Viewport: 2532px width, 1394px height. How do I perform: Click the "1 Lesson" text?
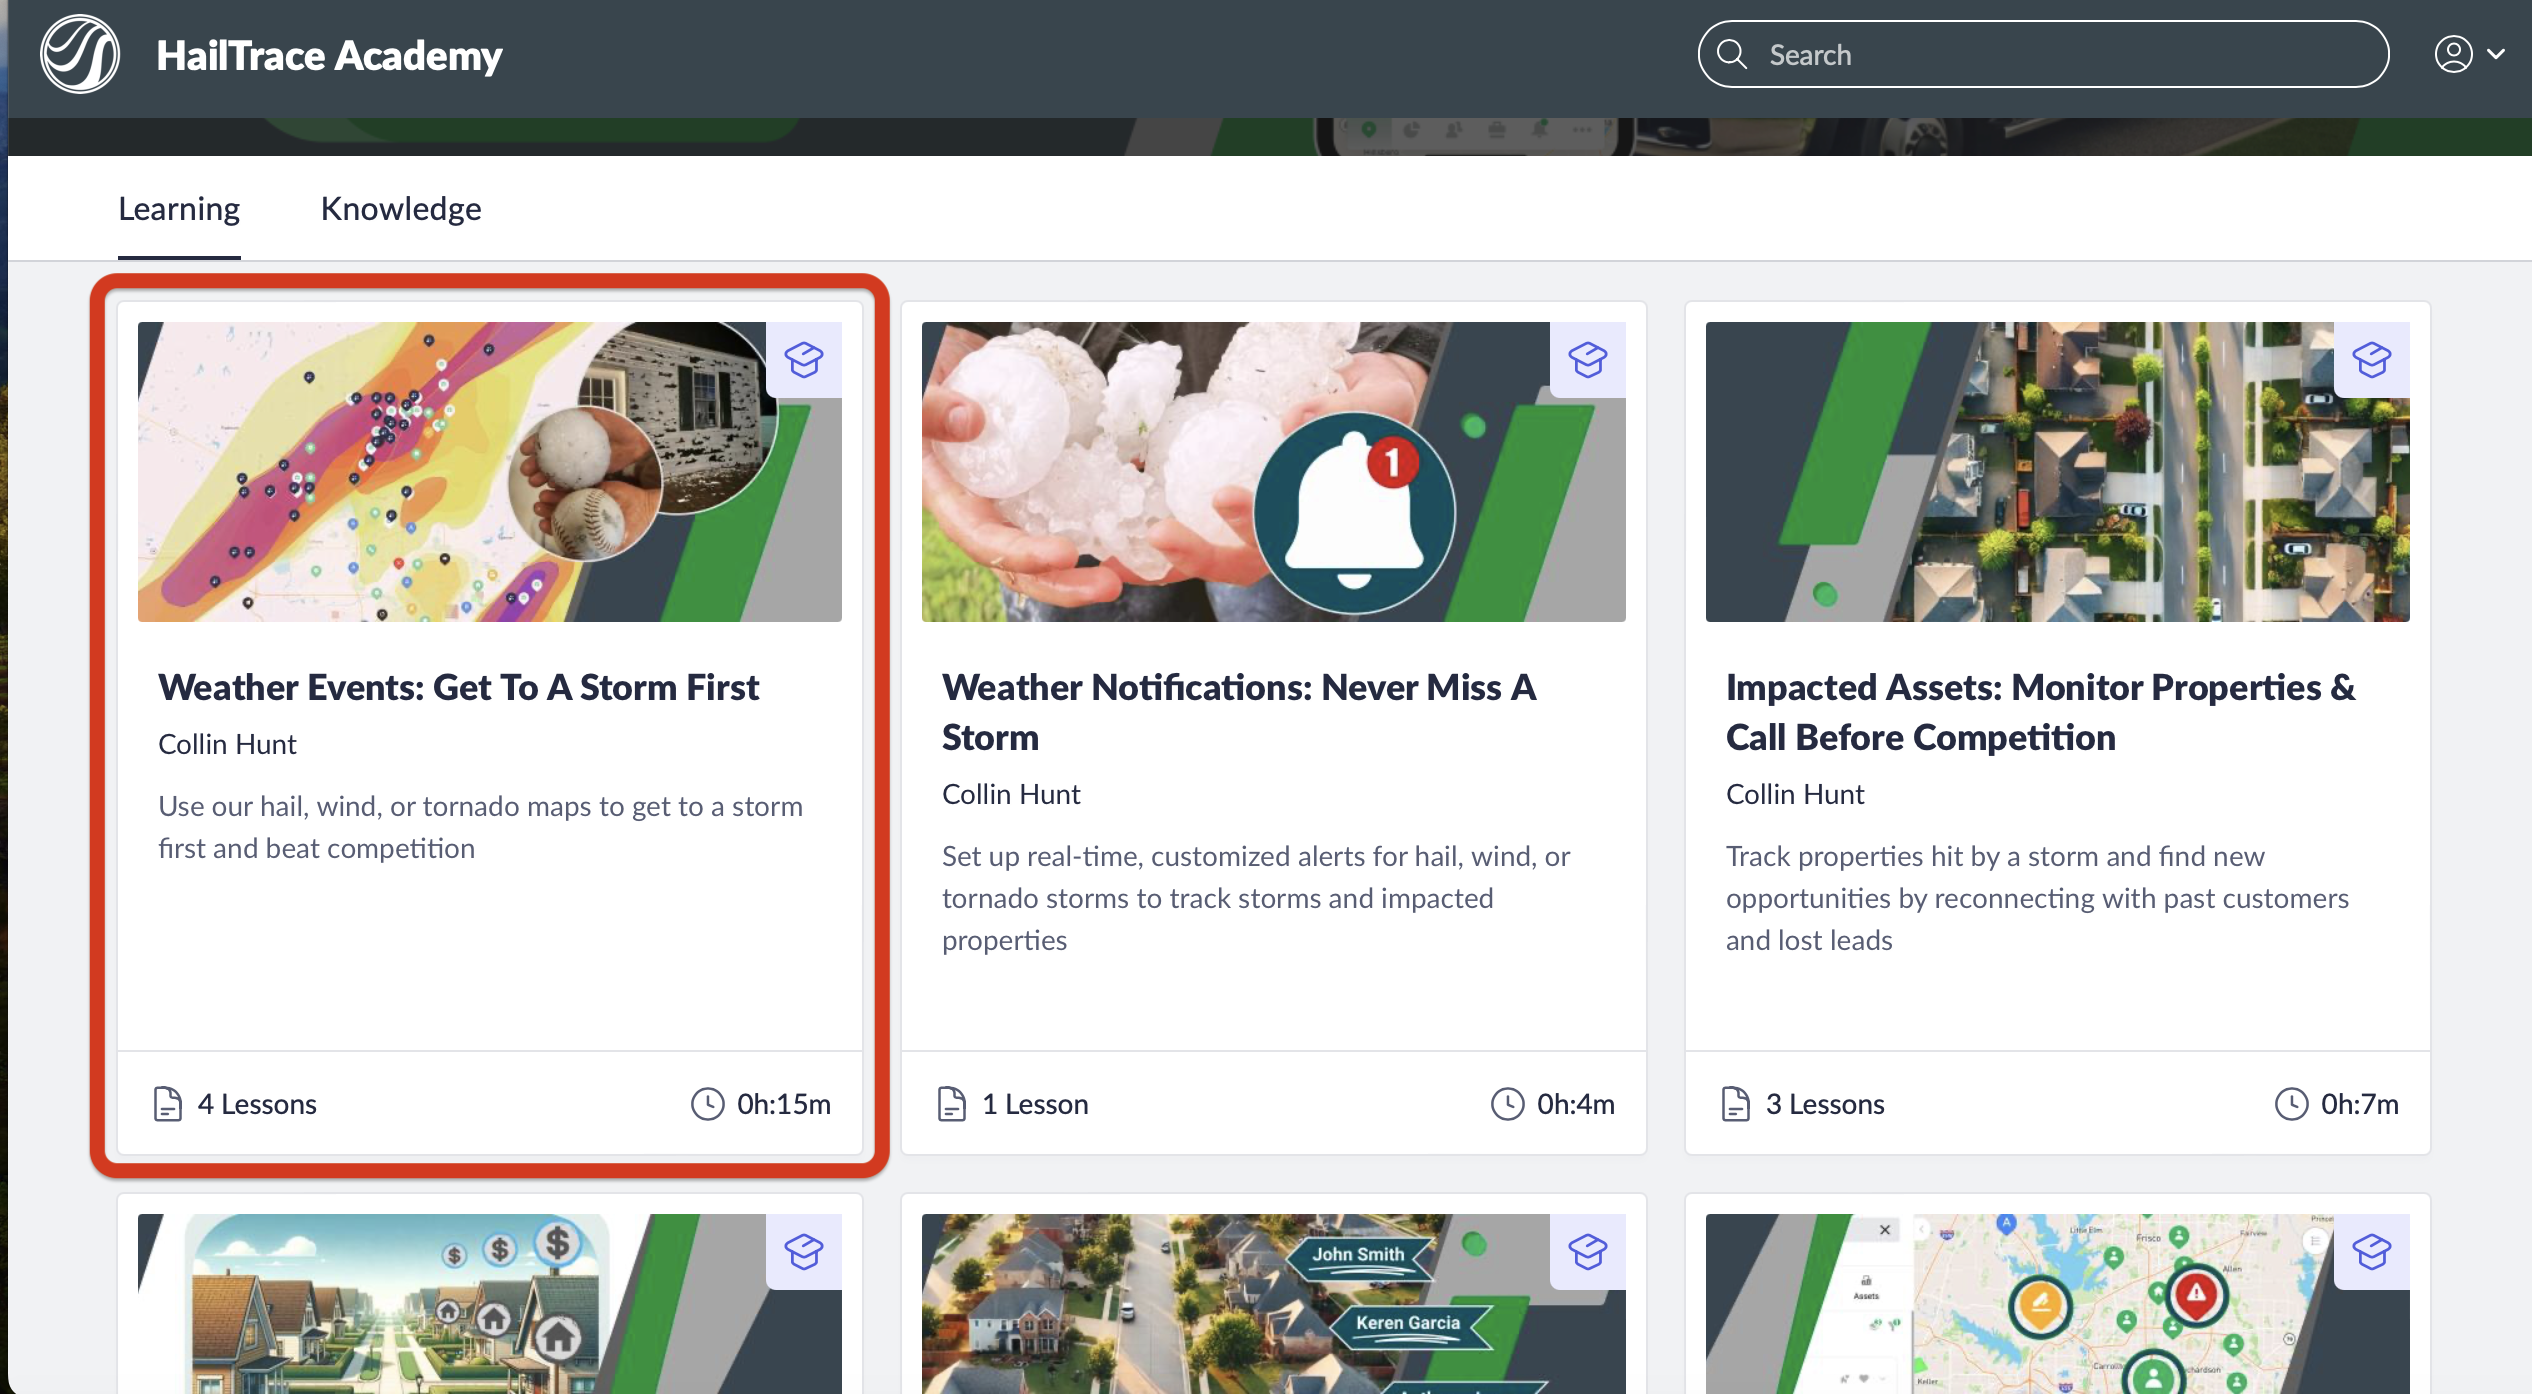tap(1035, 1104)
